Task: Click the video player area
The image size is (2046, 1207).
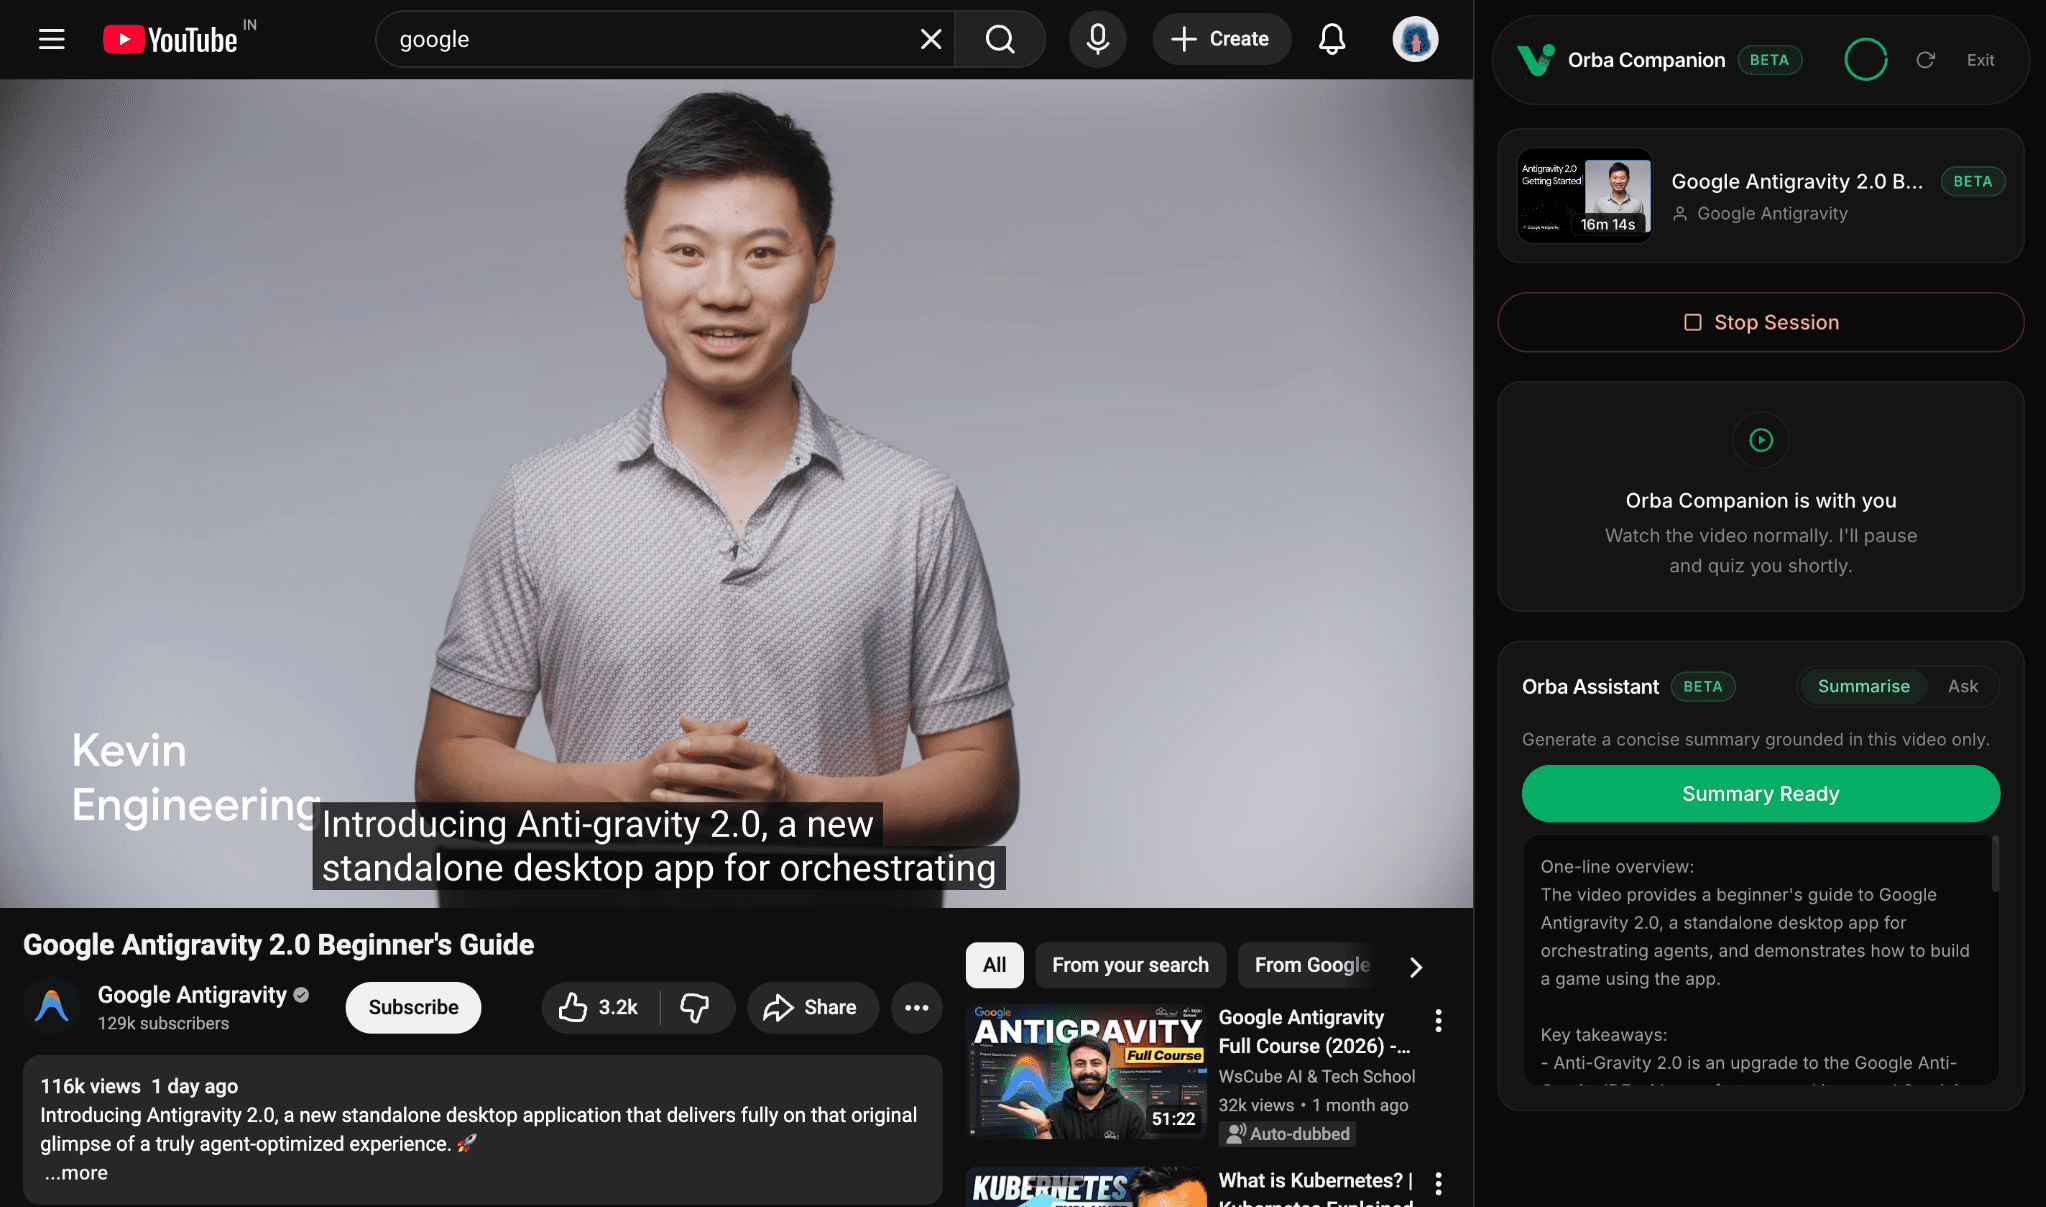Action: 736,493
